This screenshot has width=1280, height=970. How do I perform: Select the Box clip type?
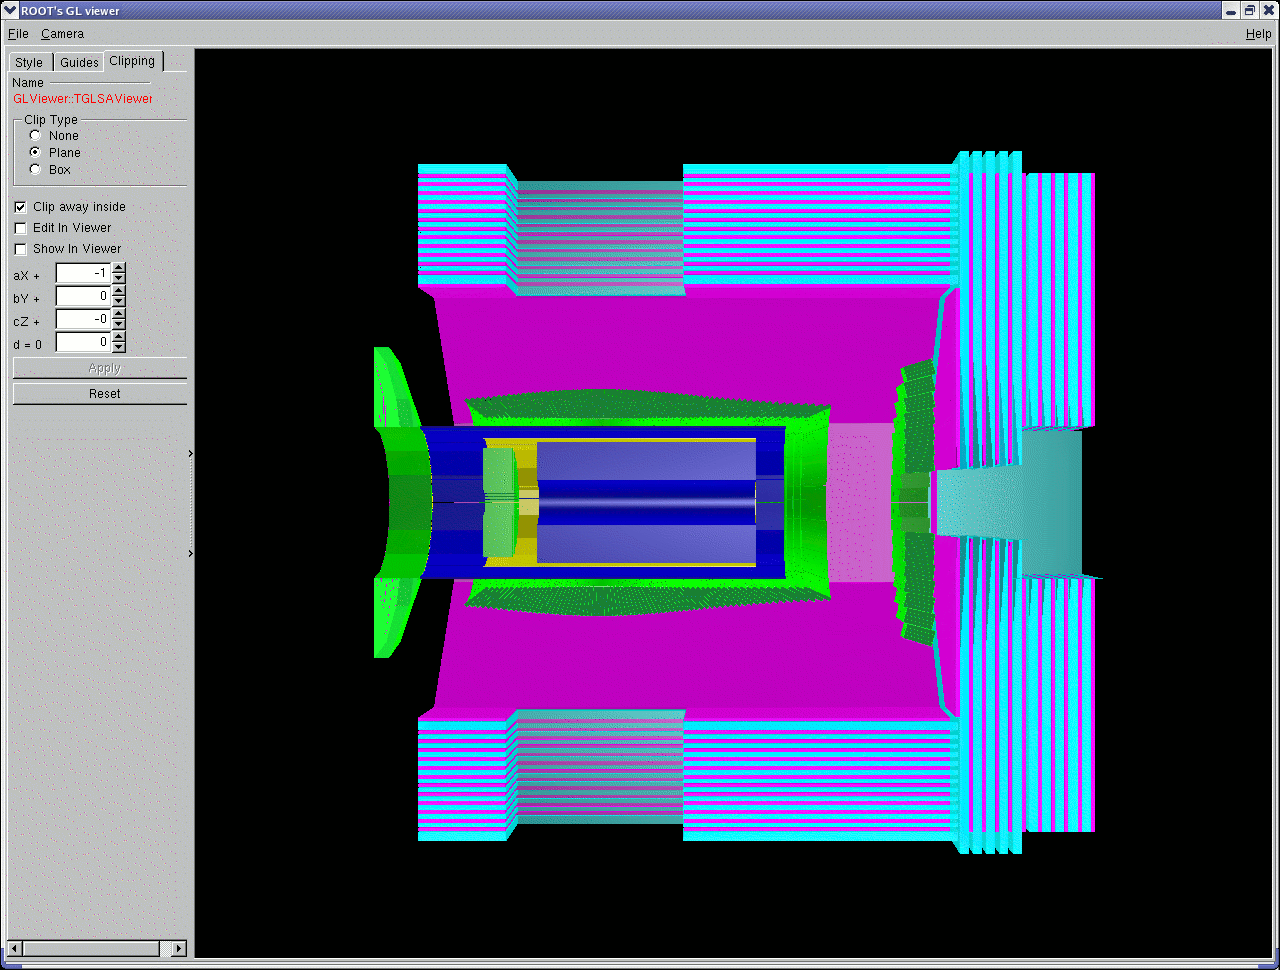36,170
